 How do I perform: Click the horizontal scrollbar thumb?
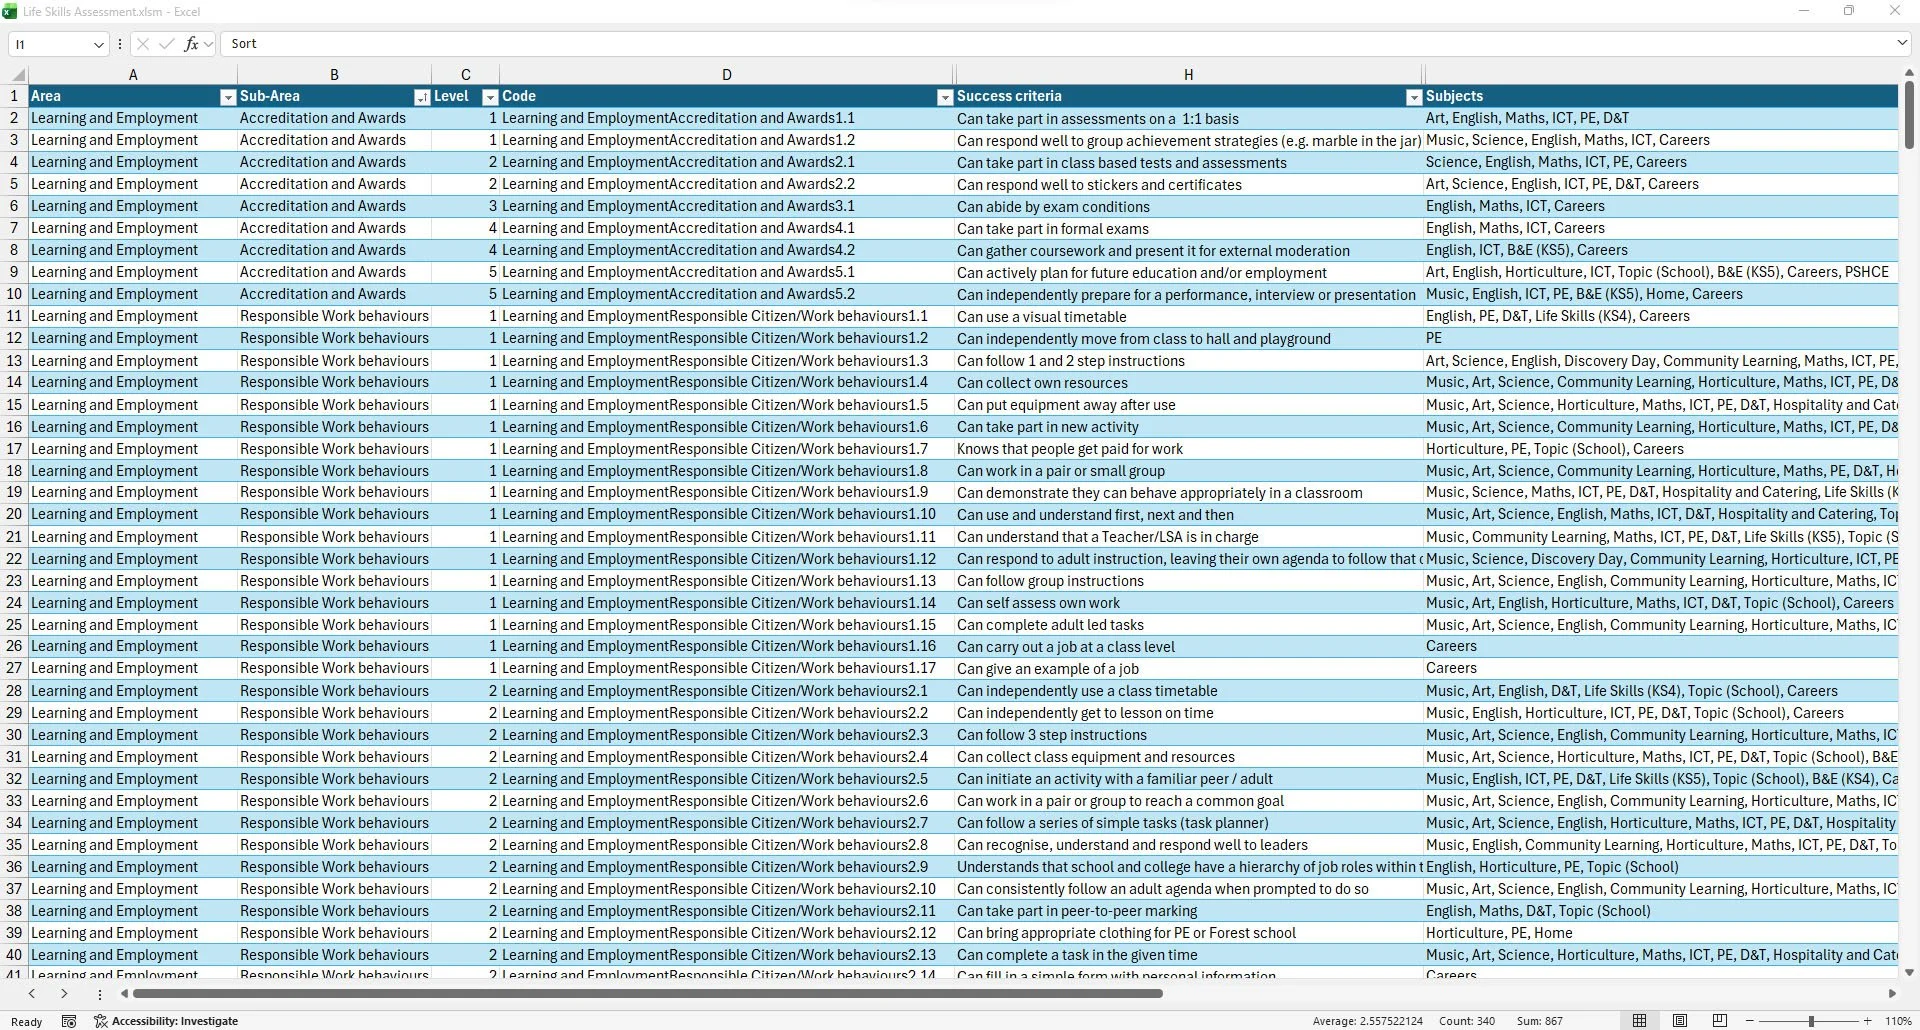click(648, 994)
